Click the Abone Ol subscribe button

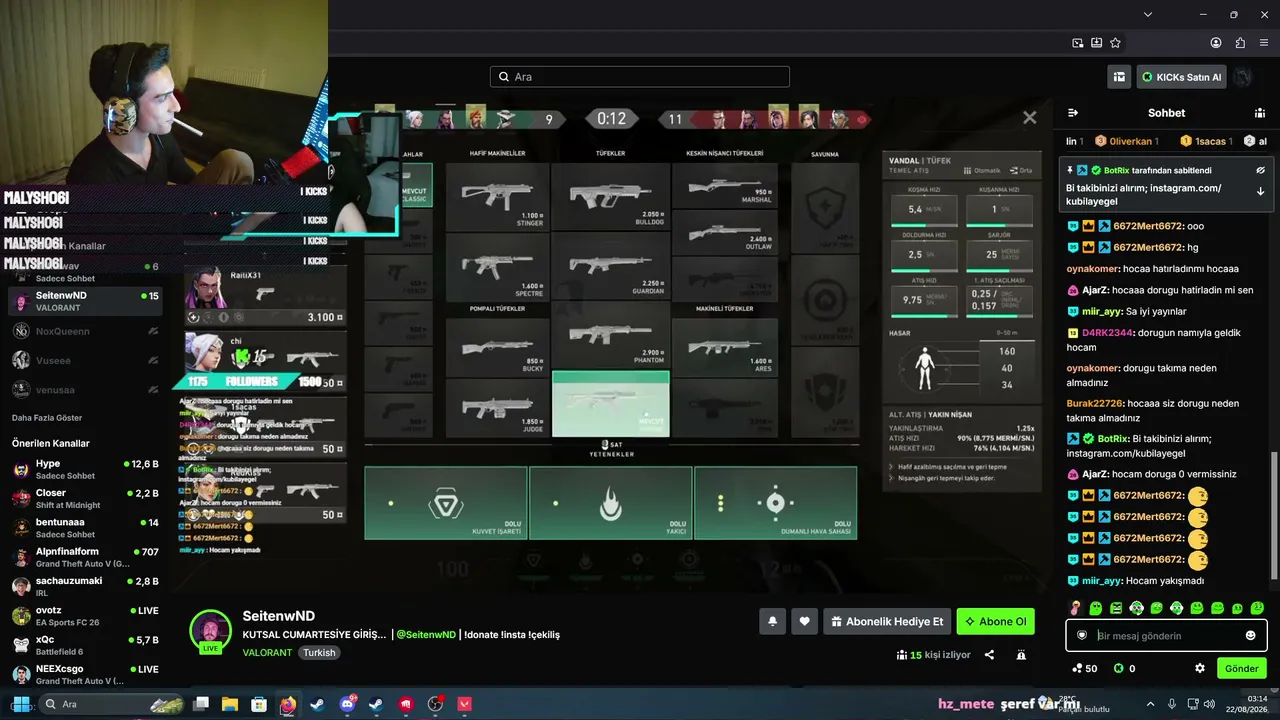[x=995, y=621]
